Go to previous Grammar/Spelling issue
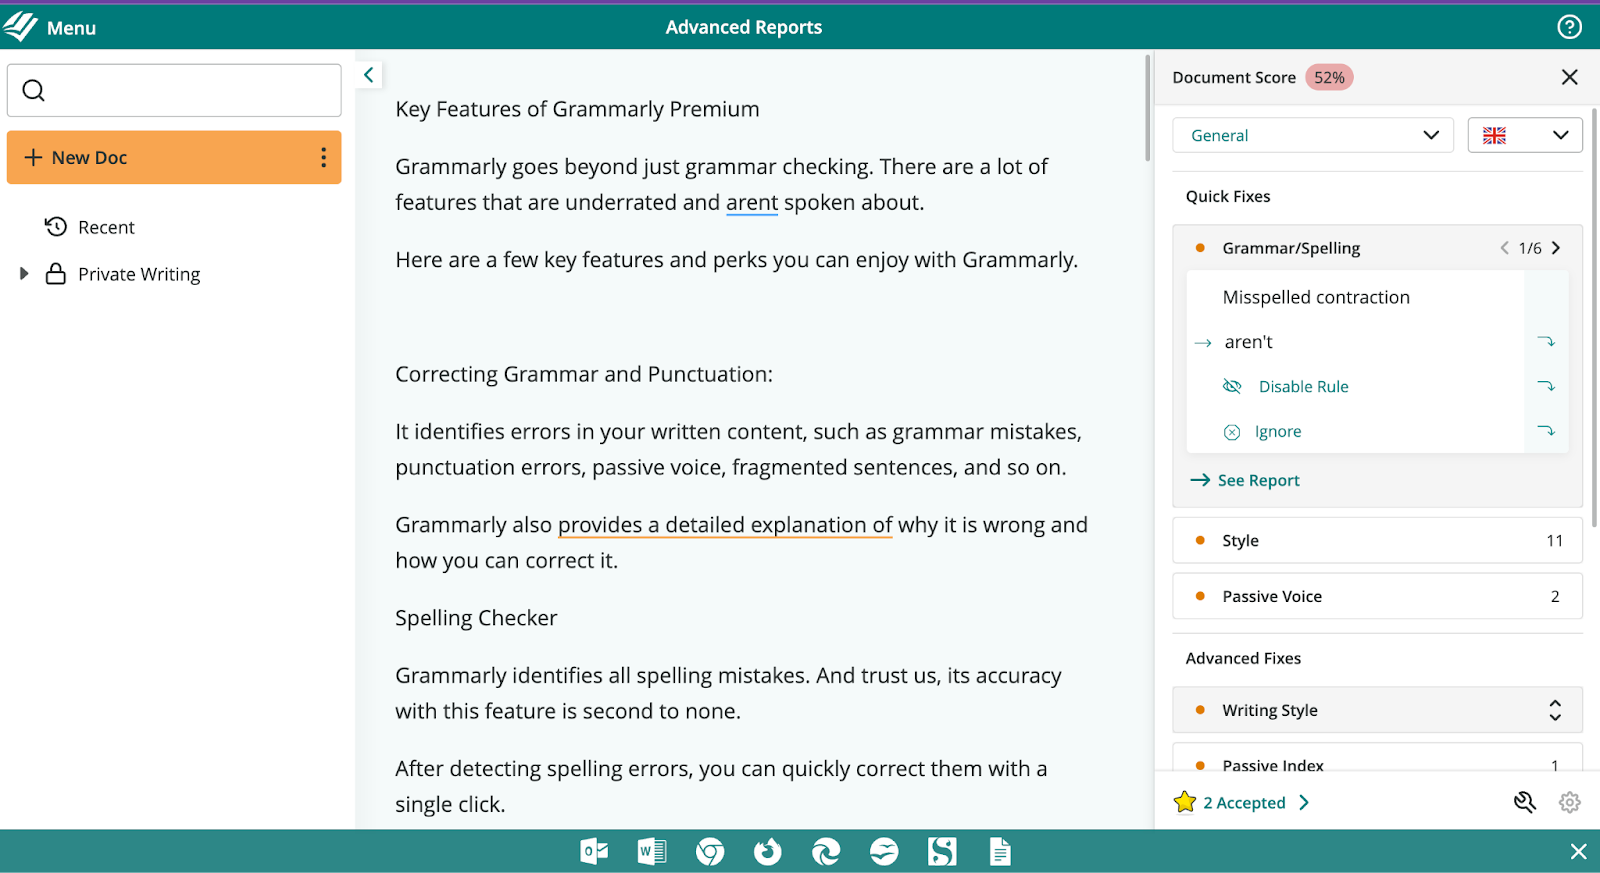 1504,248
